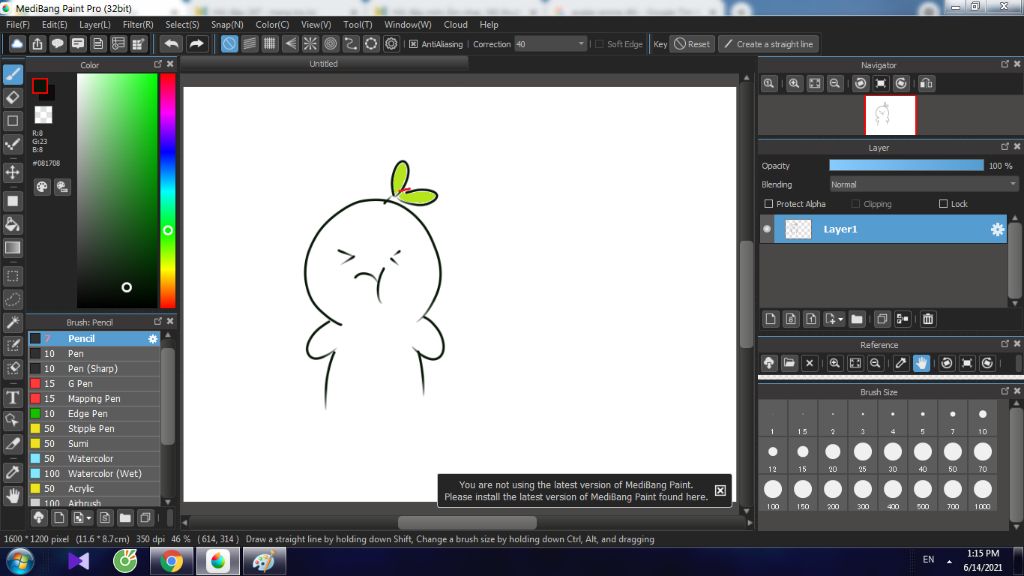Select the Edge Pen brush

(x=94, y=413)
